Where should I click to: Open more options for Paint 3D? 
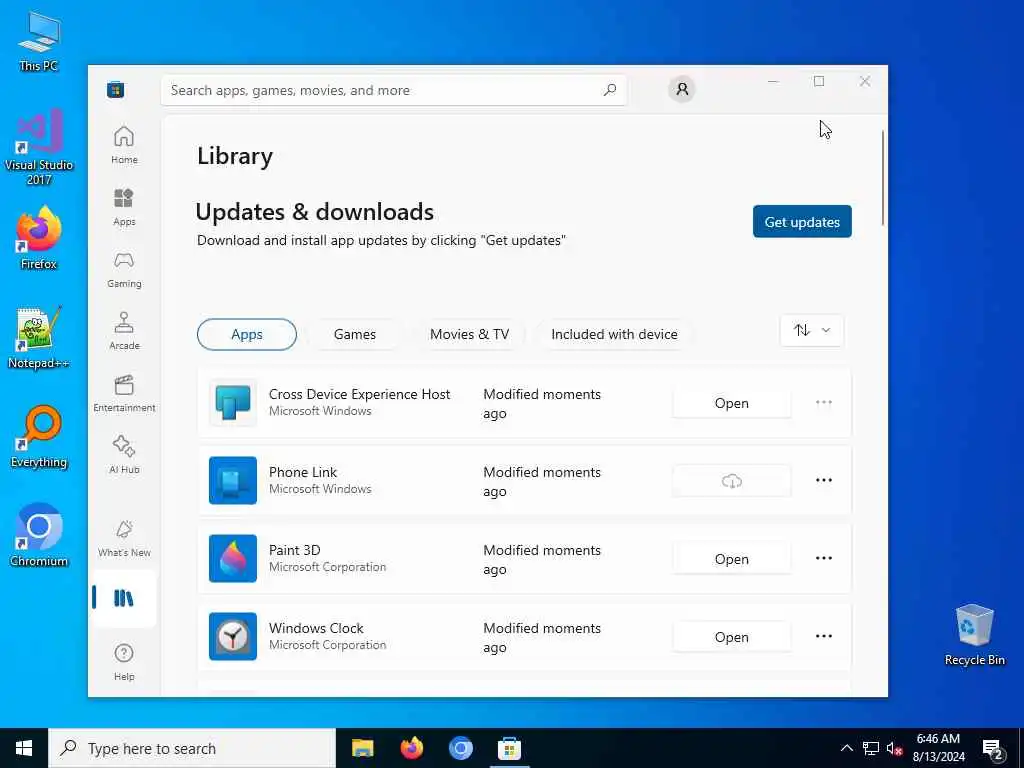[x=824, y=558]
